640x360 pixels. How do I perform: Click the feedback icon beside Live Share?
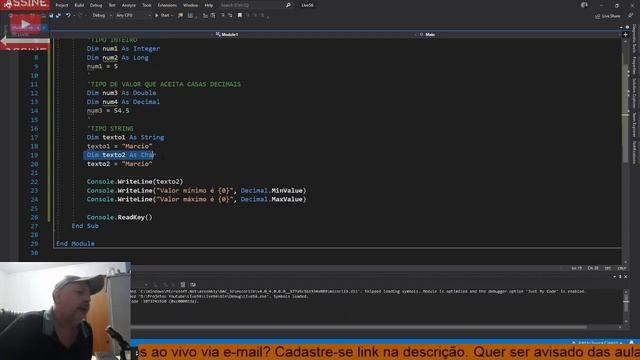coord(630,16)
